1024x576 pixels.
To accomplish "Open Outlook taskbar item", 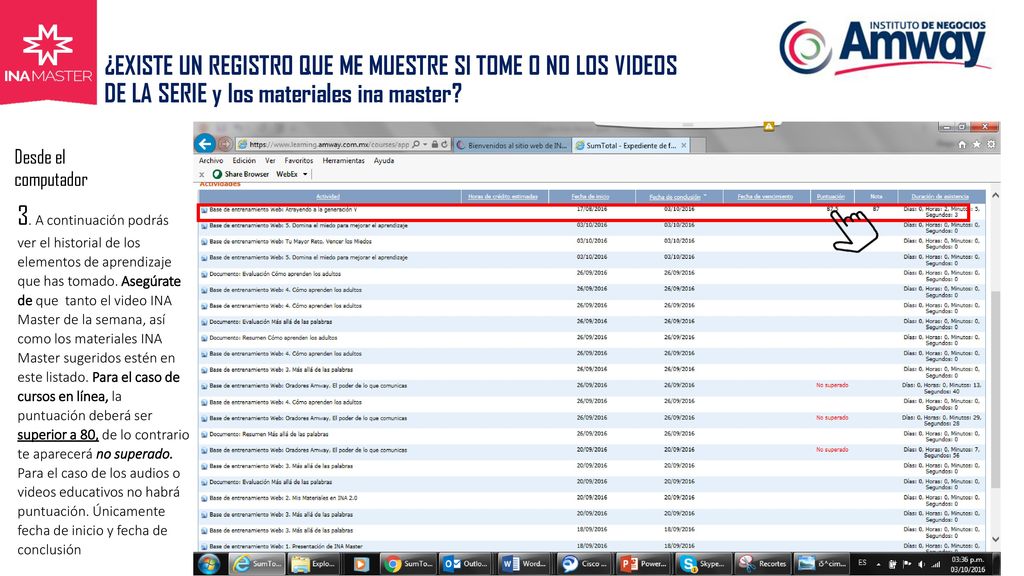I will [x=466, y=564].
